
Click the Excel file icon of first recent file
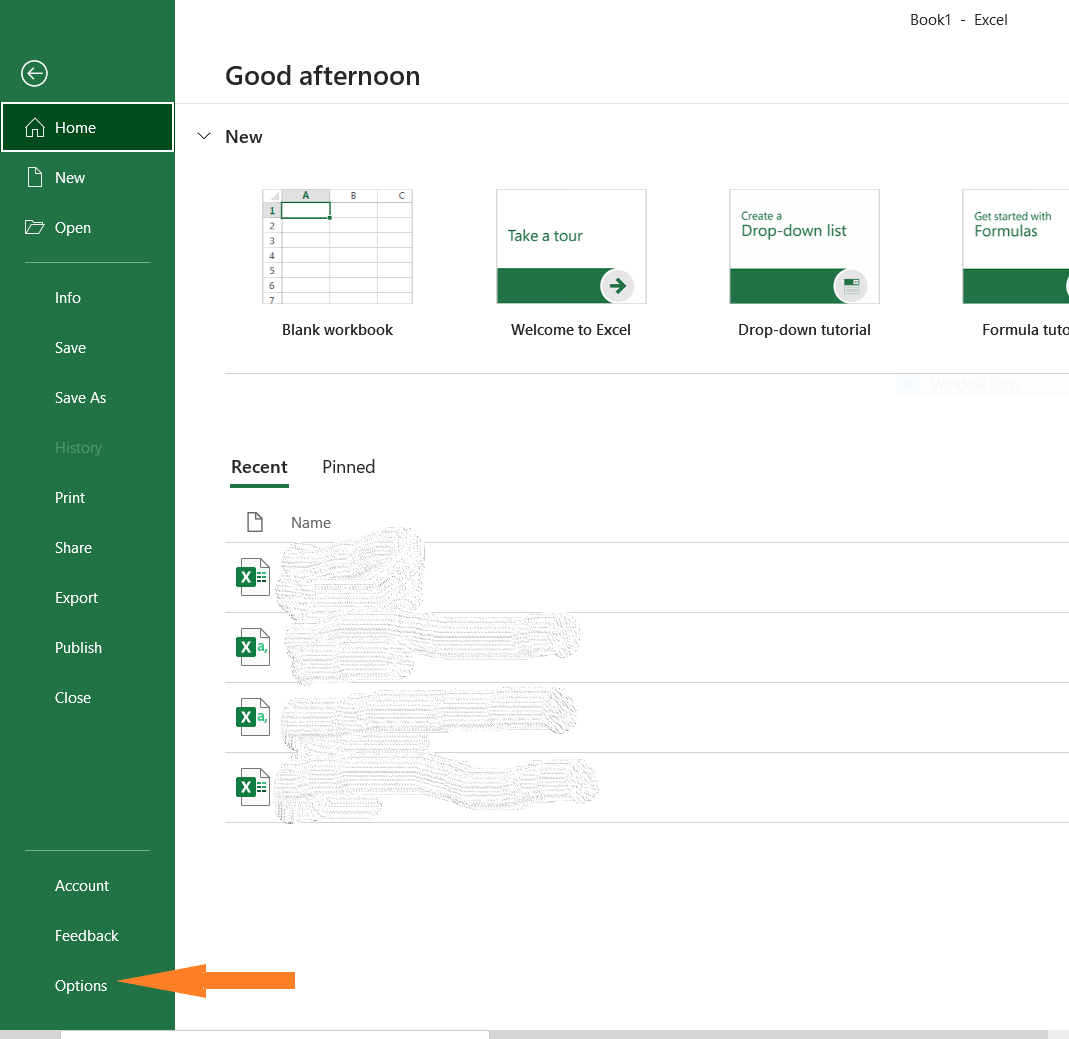(253, 577)
